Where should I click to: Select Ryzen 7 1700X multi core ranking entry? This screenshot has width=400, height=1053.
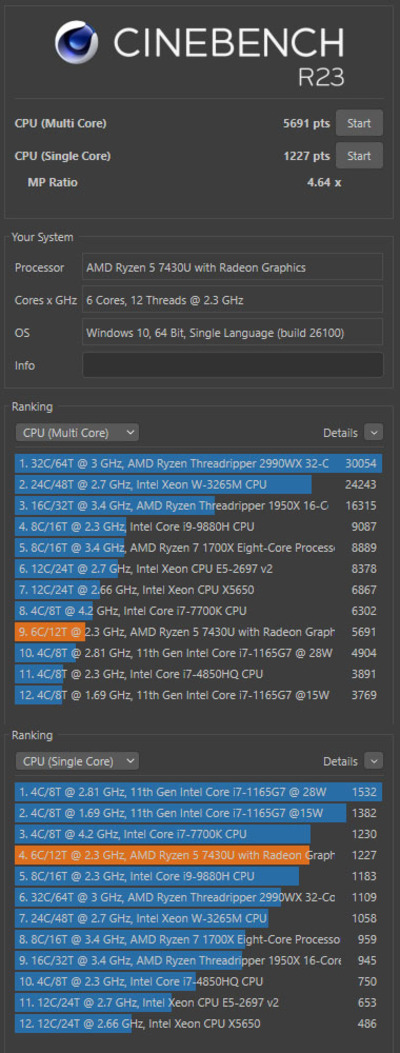click(199, 547)
